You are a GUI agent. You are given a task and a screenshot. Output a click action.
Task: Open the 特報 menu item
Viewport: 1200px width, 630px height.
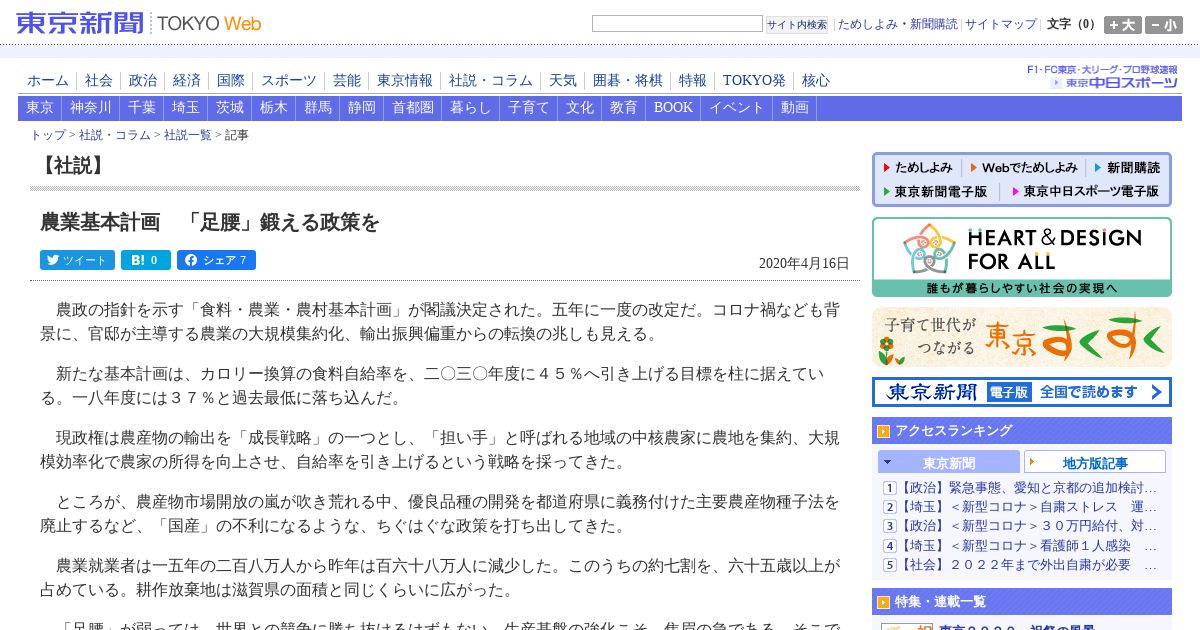click(x=693, y=81)
